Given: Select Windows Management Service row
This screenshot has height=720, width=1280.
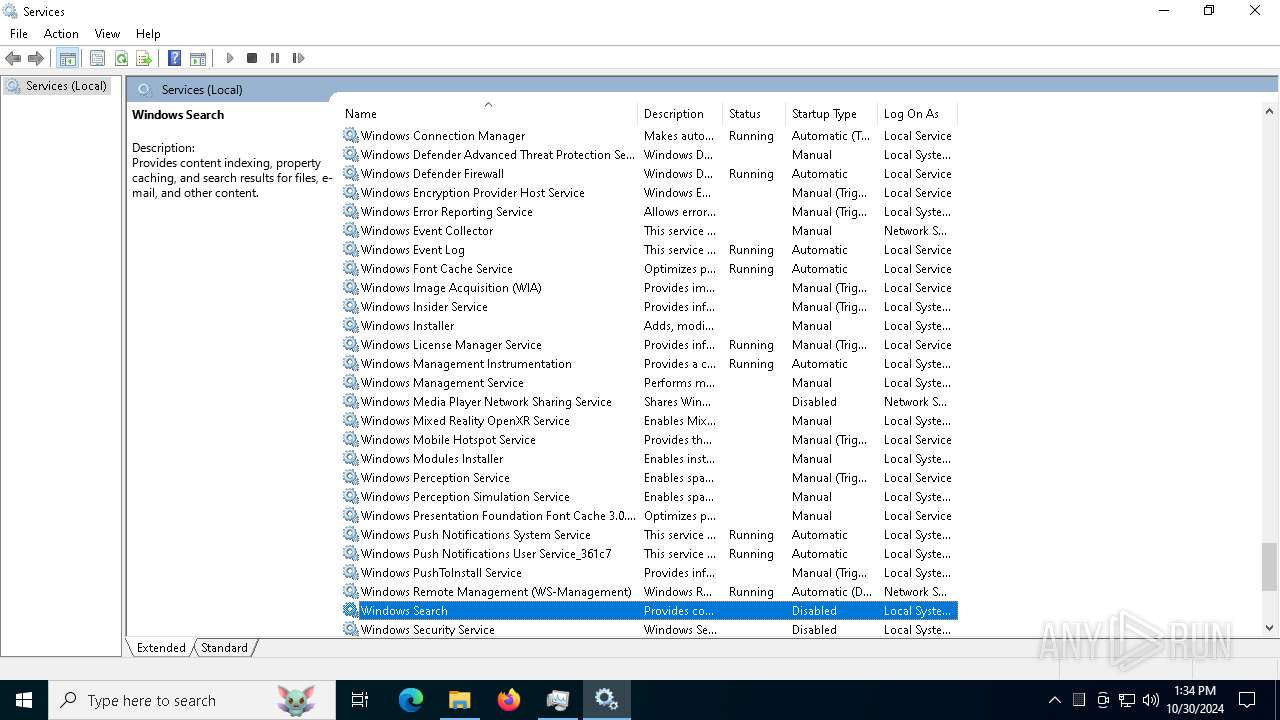Looking at the screenshot, I should (x=649, y=383).
